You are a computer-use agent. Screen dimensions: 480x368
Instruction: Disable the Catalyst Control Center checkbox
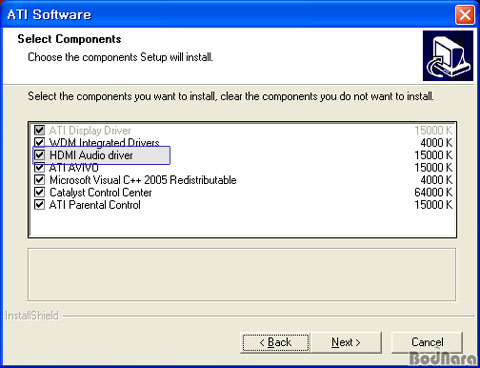pyautogui.click(x=39, y=192)
